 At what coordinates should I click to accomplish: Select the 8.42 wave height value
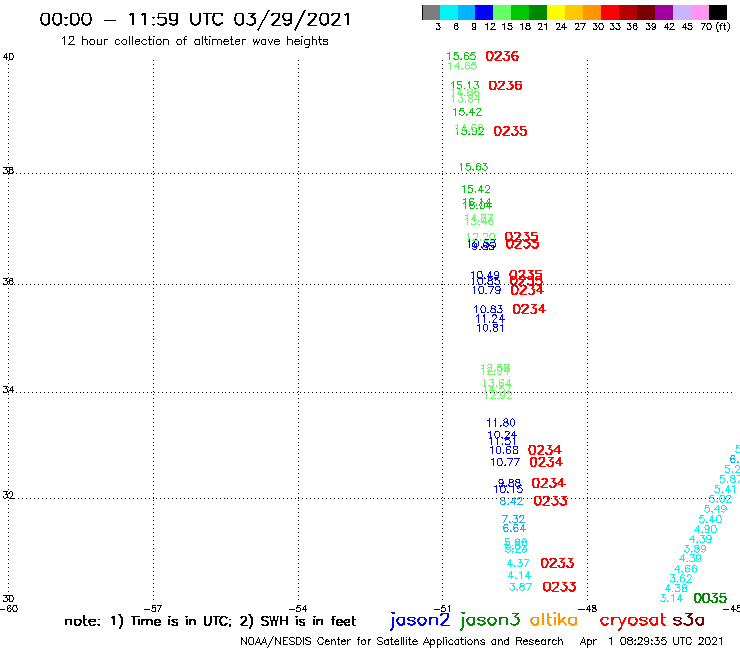point(511,501)
